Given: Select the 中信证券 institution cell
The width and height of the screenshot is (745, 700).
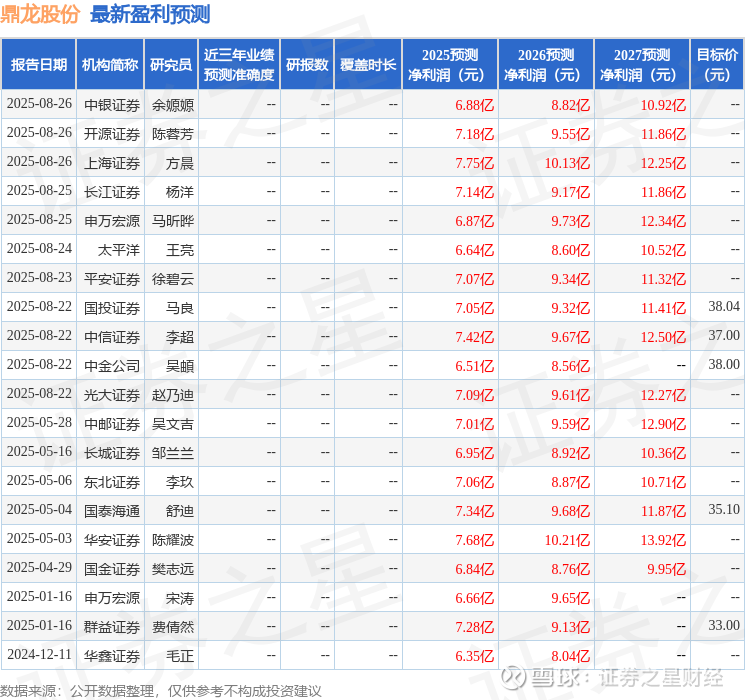Looking at the screenshot, I should pos(112,337).
